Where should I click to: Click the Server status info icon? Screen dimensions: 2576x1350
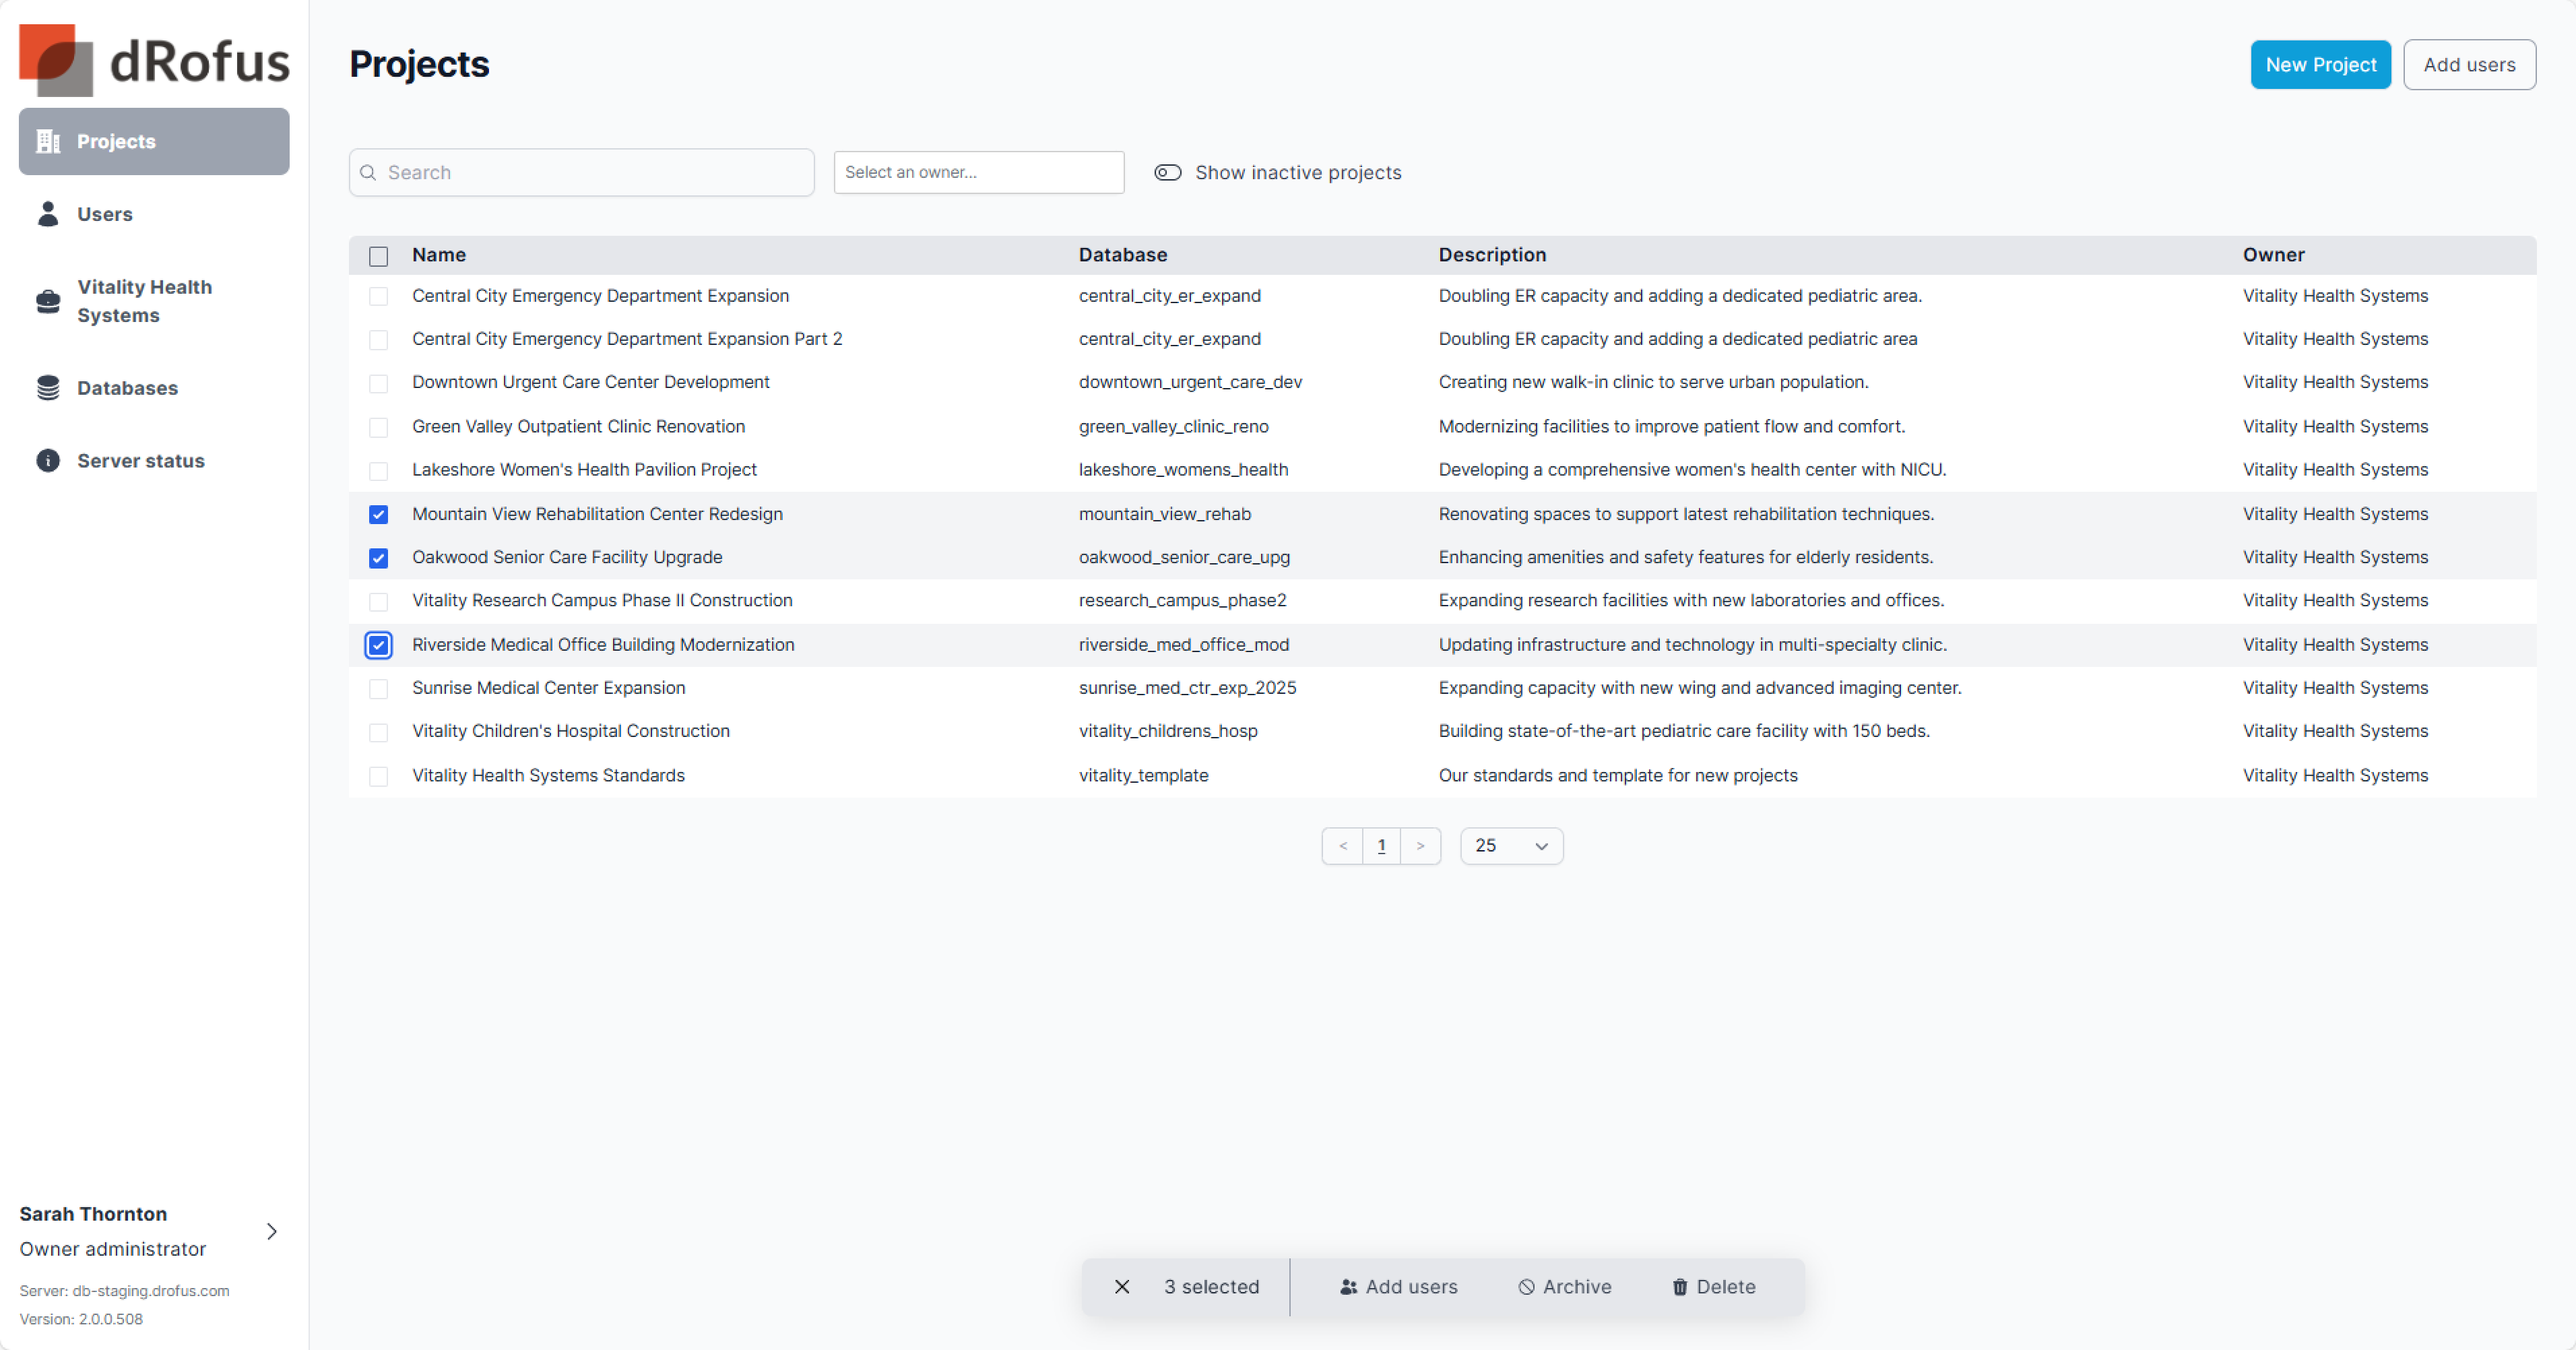point(48,461)
